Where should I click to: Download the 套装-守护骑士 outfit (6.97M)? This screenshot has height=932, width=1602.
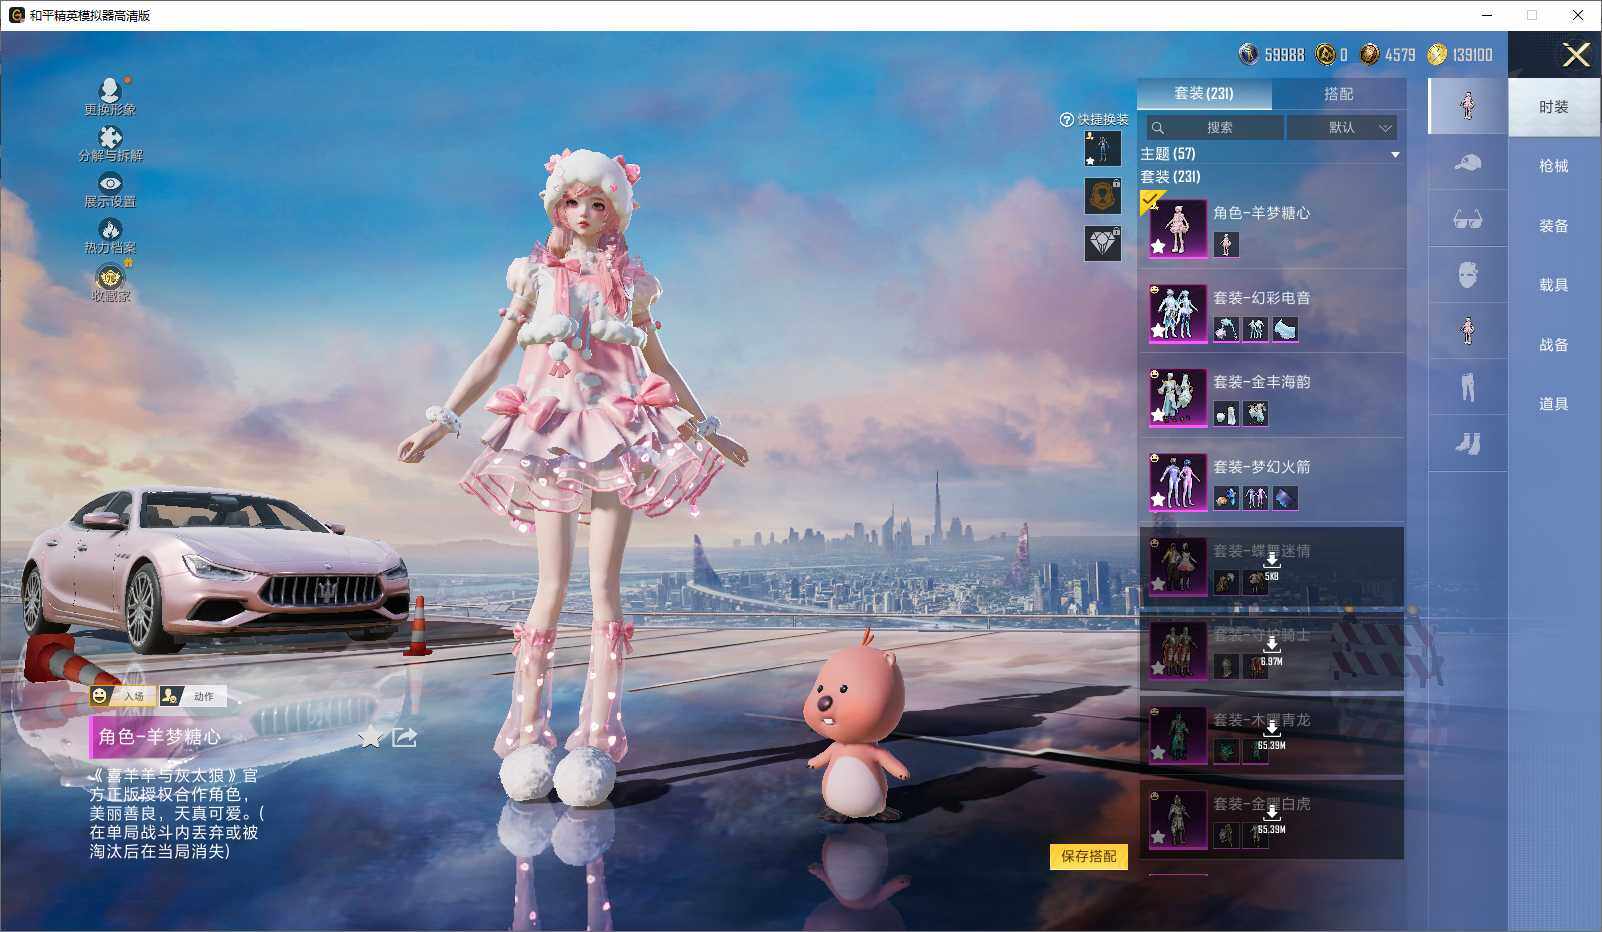click(1271, 645)
